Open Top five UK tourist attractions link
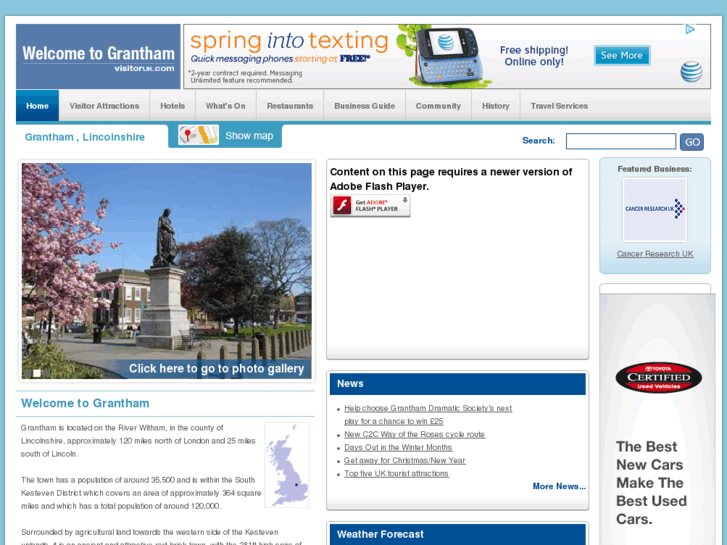The width and height of the screenshot is (727, 545). [x=396, y=473]
